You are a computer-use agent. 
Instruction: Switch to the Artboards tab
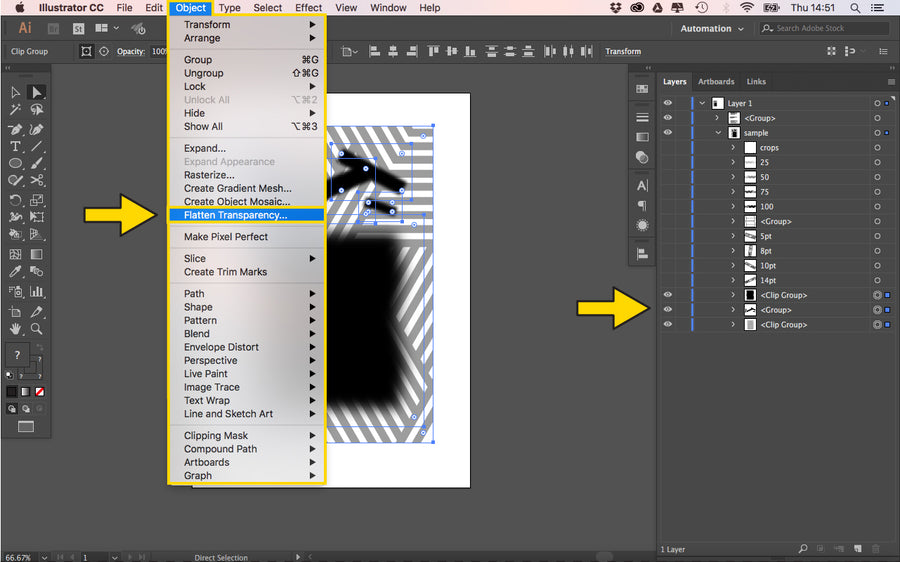coord(716,82)
